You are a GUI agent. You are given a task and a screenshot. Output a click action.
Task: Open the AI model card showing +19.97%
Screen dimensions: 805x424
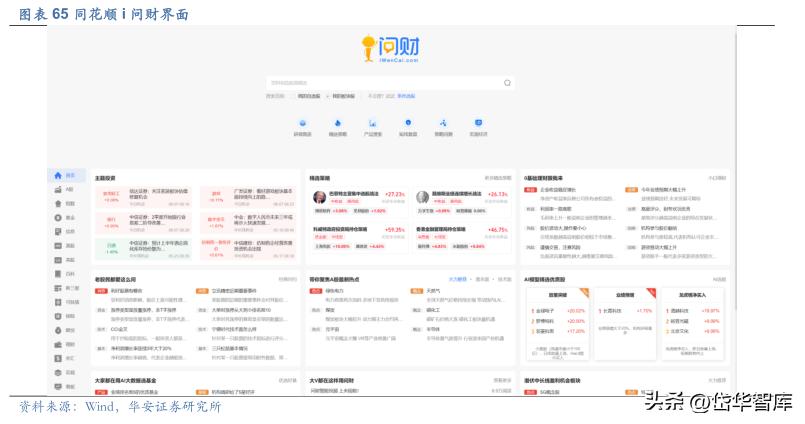[x=693, y=323]
